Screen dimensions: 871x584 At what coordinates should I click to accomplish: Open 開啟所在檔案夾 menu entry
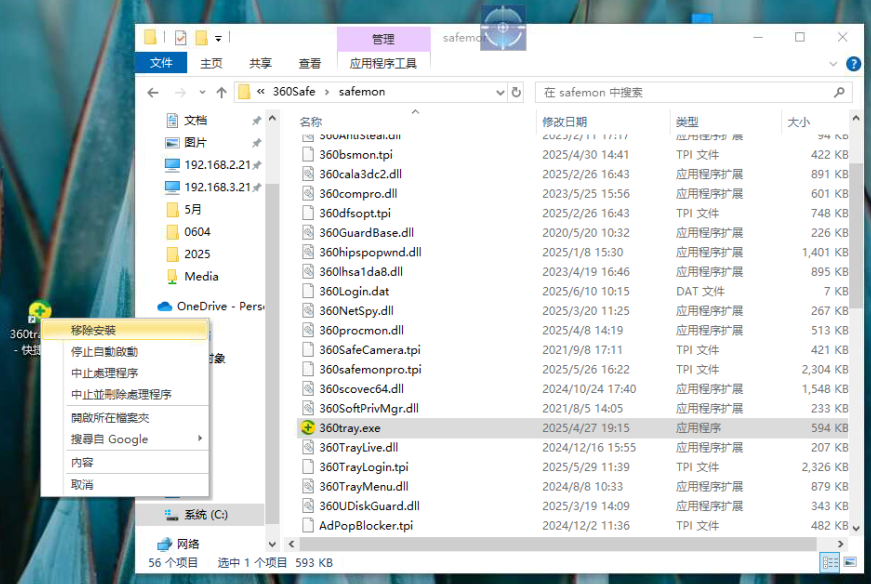pyautogui.click(x=109, y=418)
